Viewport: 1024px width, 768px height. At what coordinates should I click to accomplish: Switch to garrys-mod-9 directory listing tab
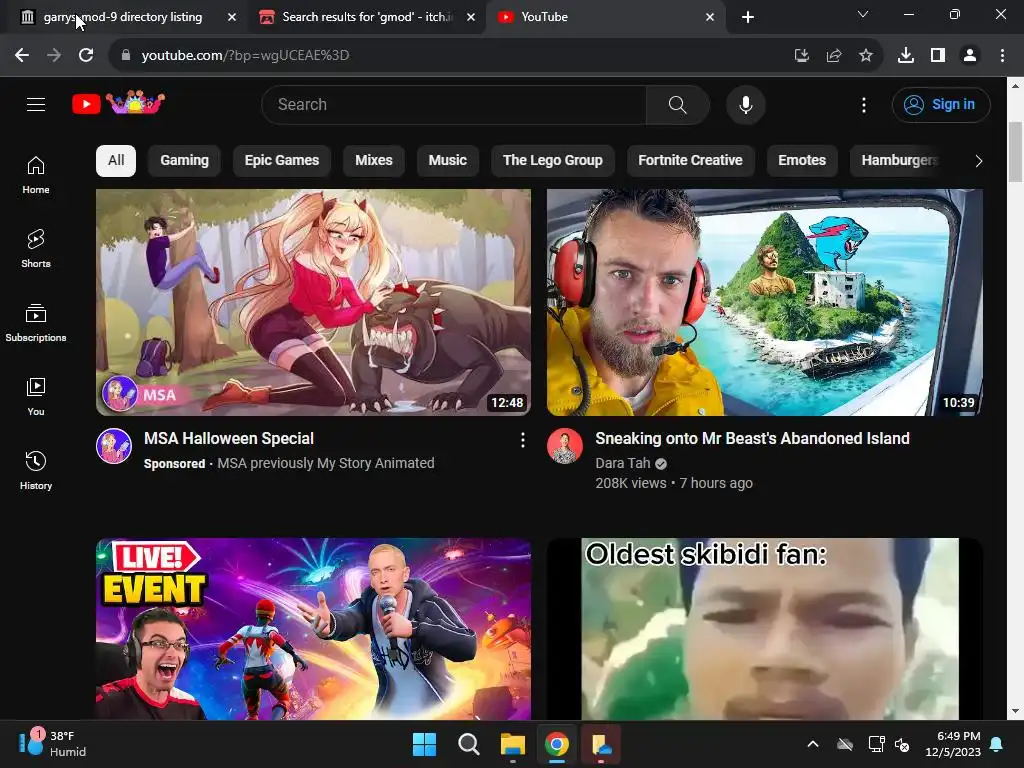click(x=123, y=17)
